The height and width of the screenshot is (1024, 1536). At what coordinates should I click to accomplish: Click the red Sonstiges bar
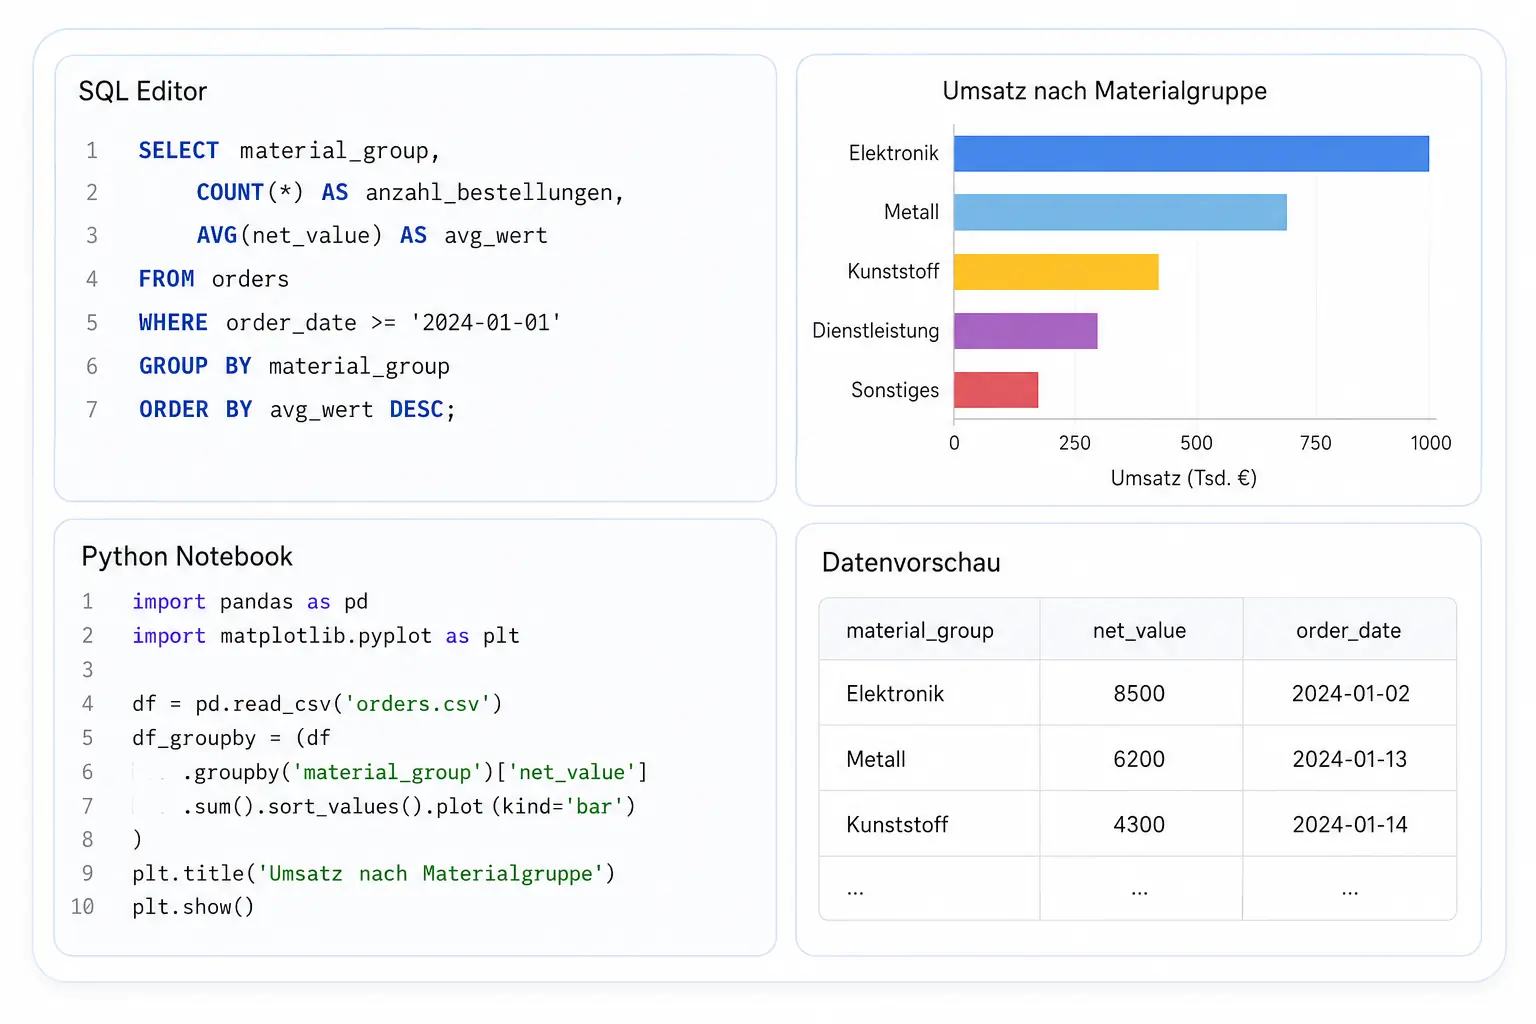point(996,390)
